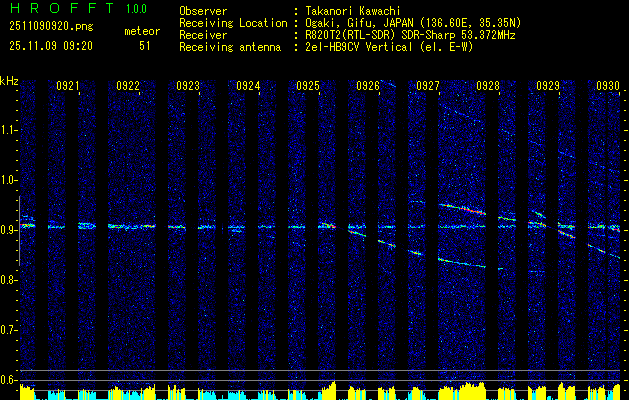Image resolution: width=629 pixels, height=400 pixels.
Task: Click the Receiver field label
Action: [x=203, y=35]
